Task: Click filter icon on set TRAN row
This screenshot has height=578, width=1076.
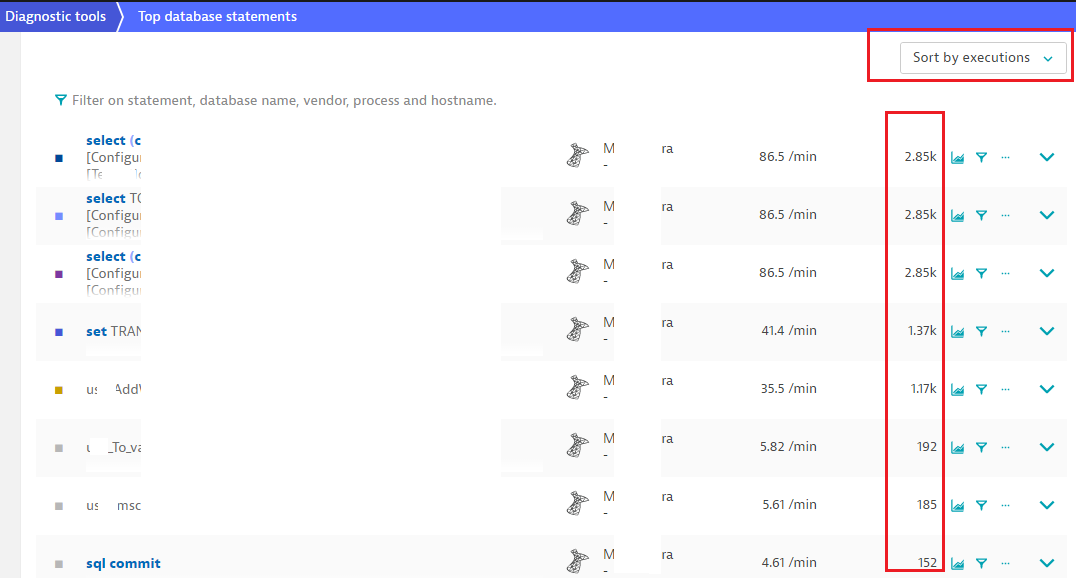Action: [981, 331]
